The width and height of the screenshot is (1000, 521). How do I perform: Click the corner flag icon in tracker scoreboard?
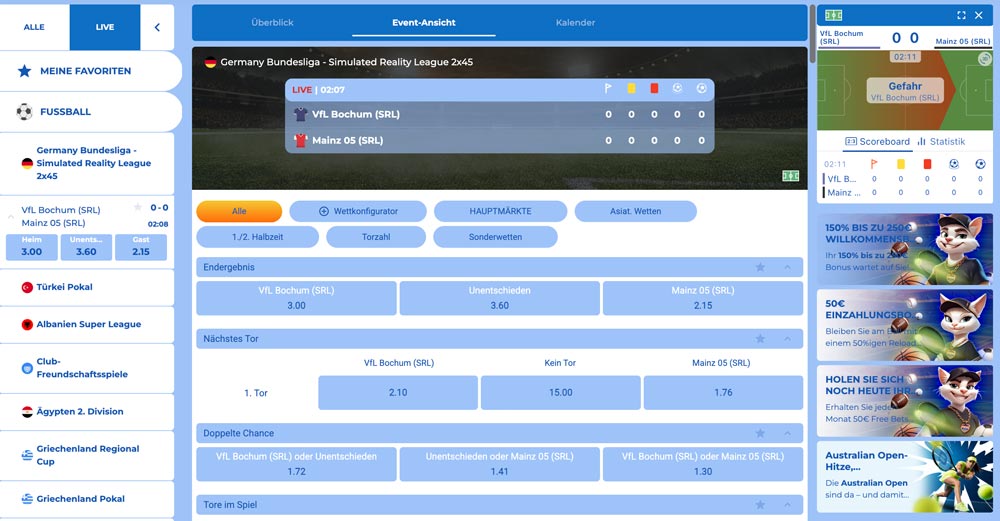pyautogui.click(x=874, y=164)
